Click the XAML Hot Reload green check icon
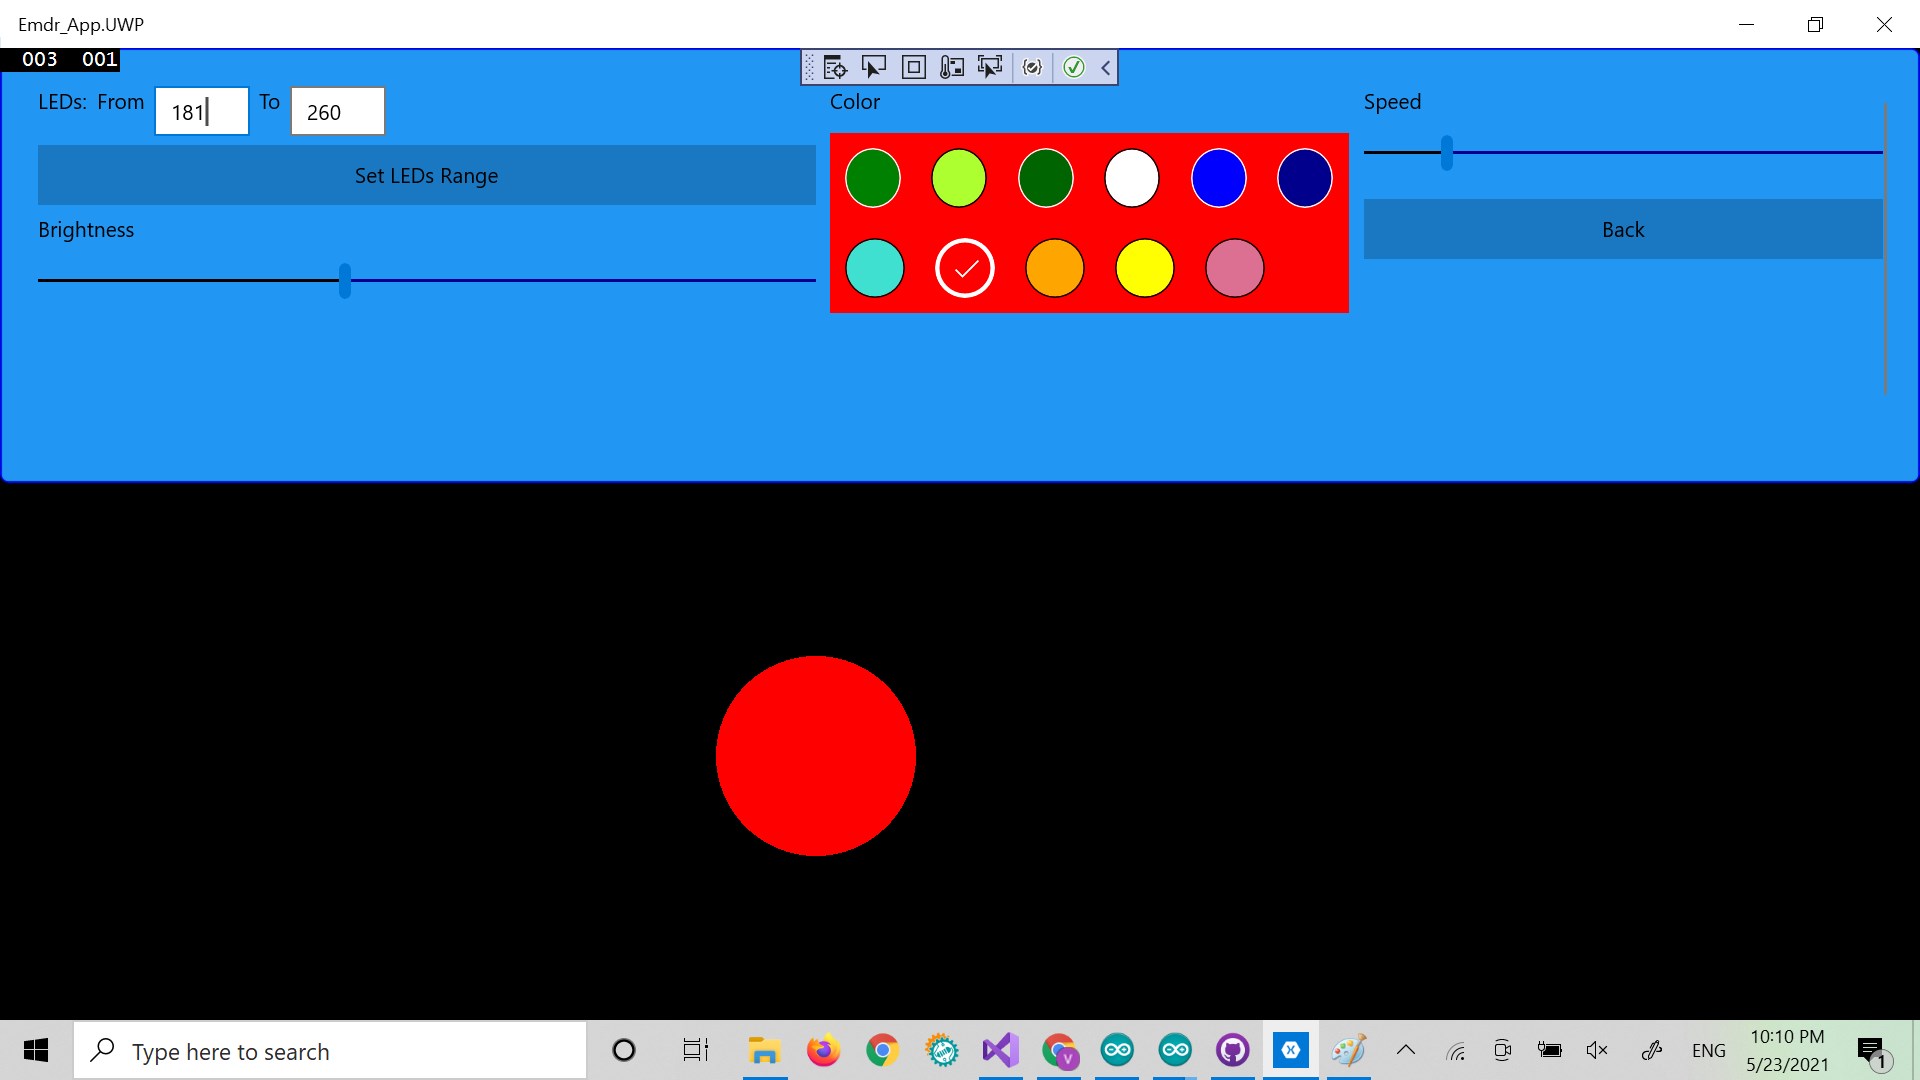 pos(1074,67)
